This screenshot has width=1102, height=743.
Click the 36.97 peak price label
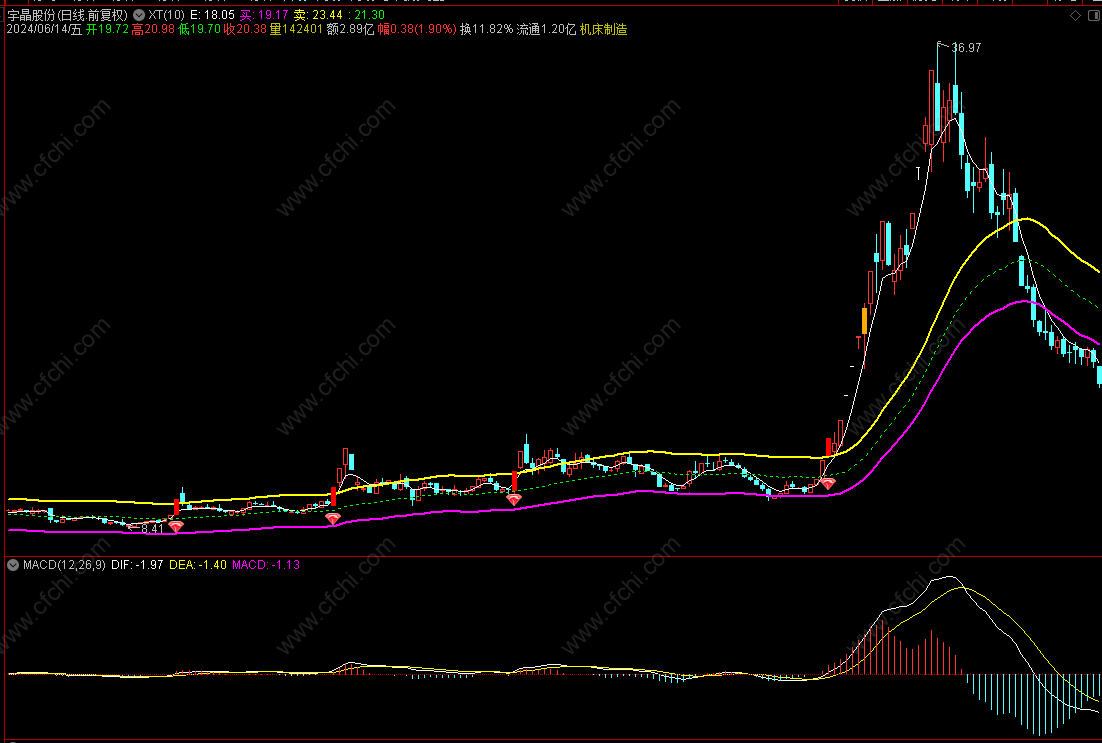coord(966,48)
